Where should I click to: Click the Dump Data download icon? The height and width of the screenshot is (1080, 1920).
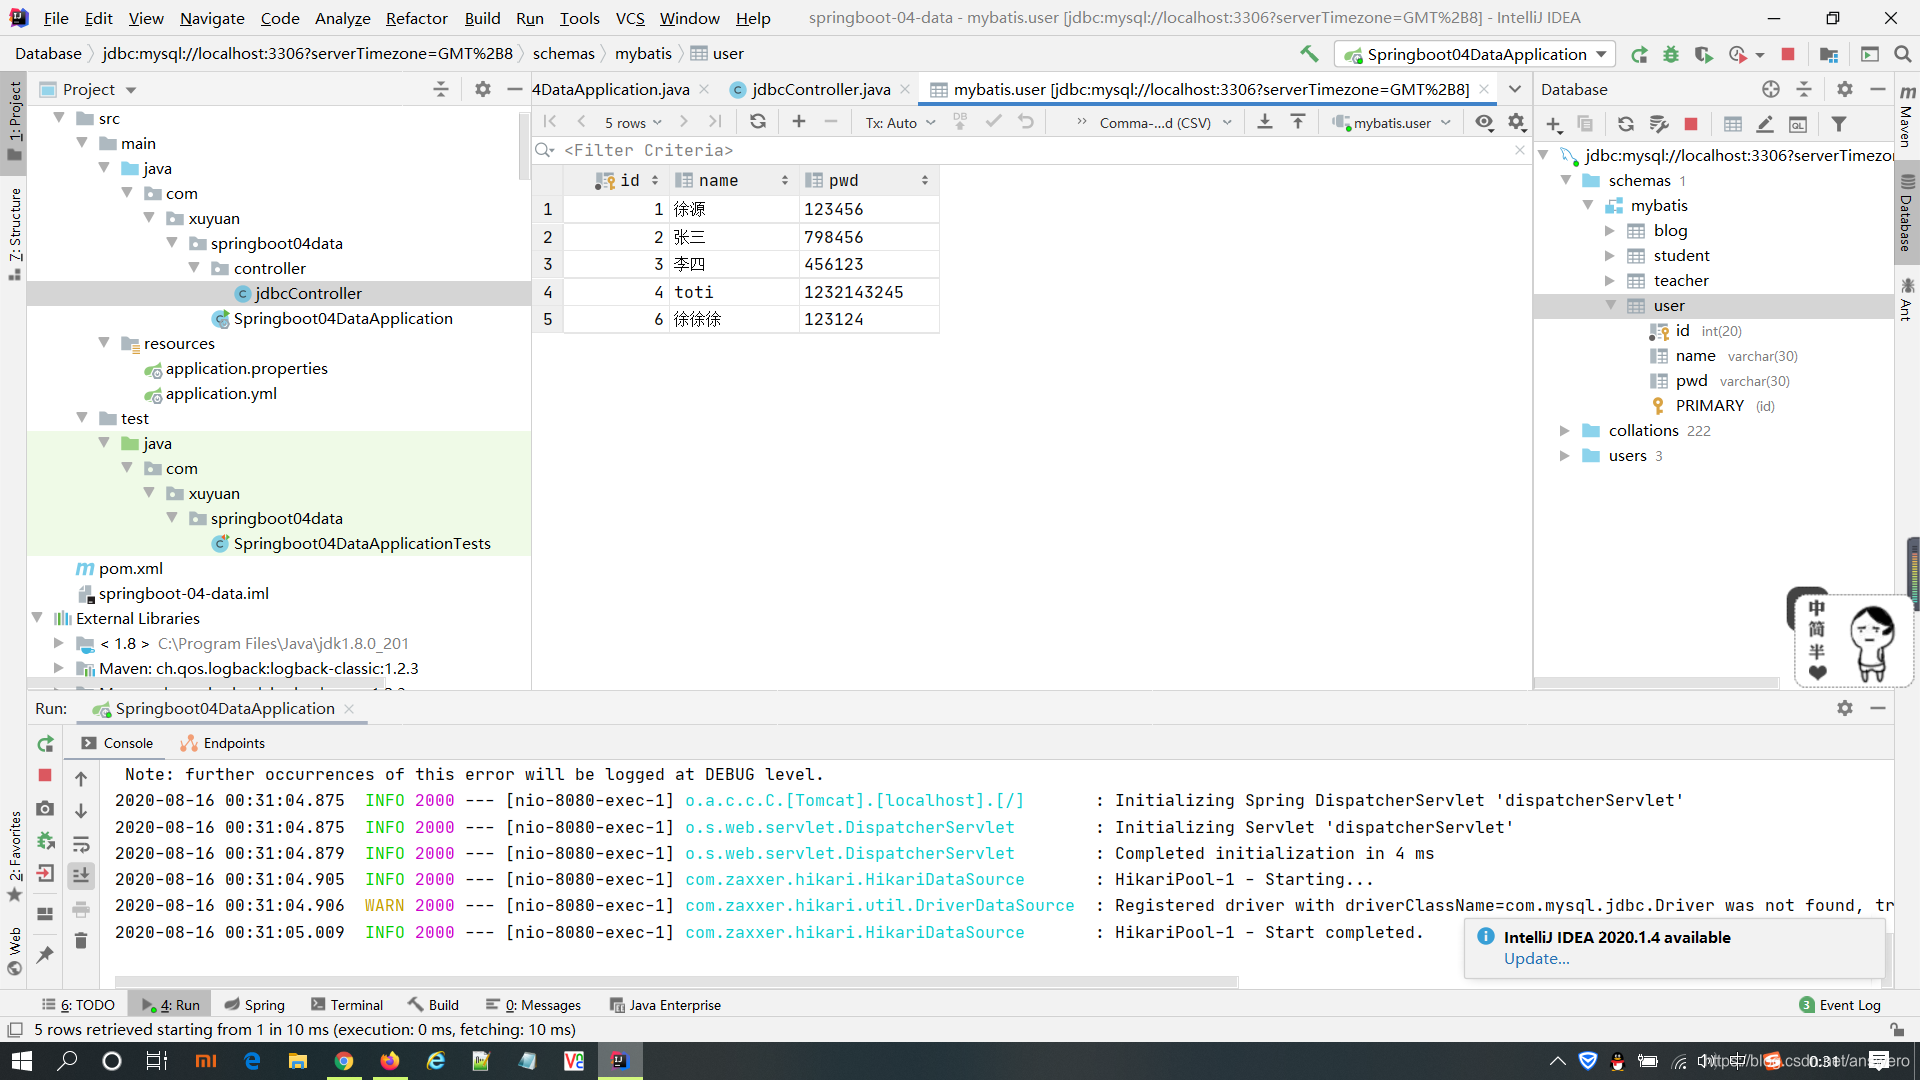point(1265,122)
